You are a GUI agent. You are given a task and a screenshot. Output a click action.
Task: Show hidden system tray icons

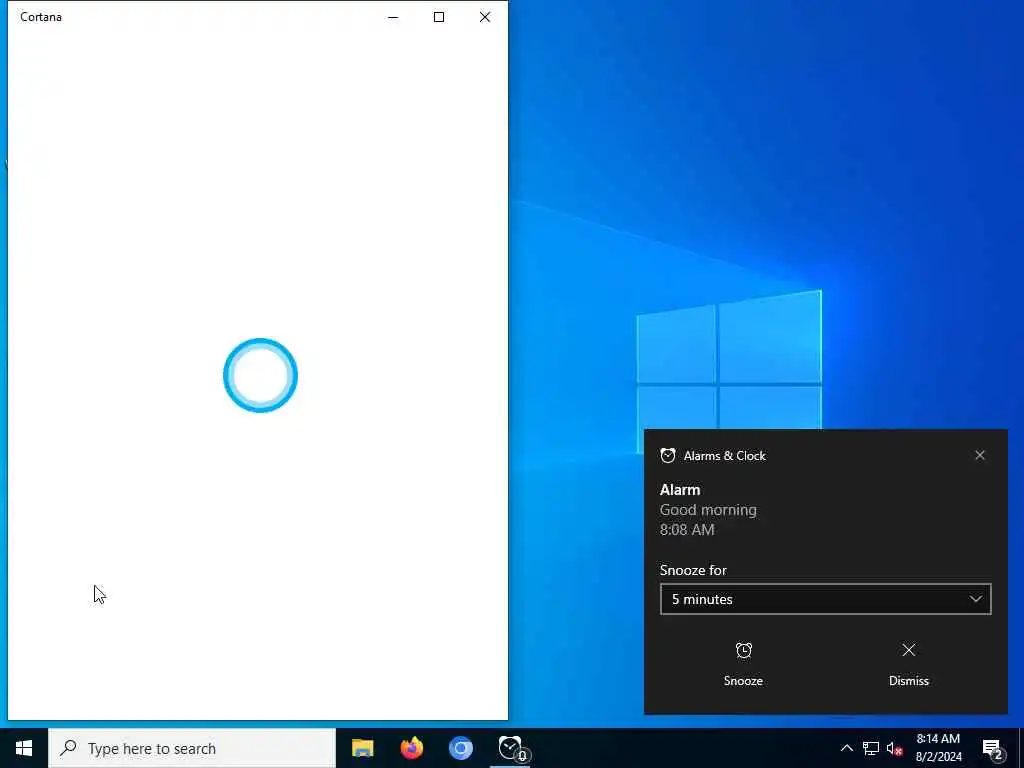pos(846,748)
